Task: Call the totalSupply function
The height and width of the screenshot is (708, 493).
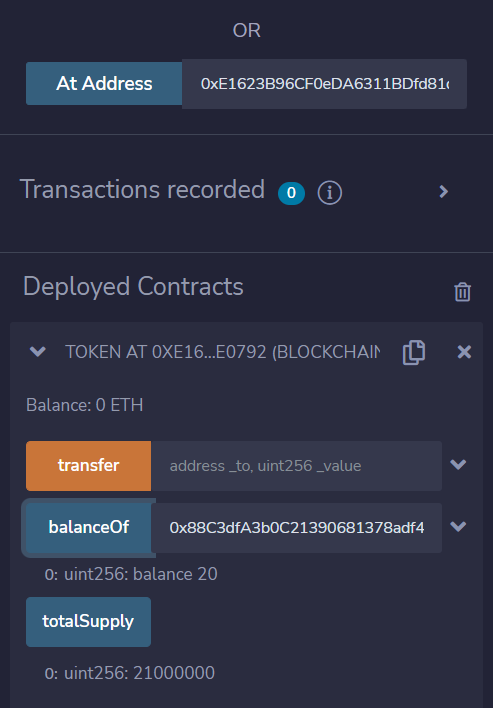Action: tap(88, 622)
